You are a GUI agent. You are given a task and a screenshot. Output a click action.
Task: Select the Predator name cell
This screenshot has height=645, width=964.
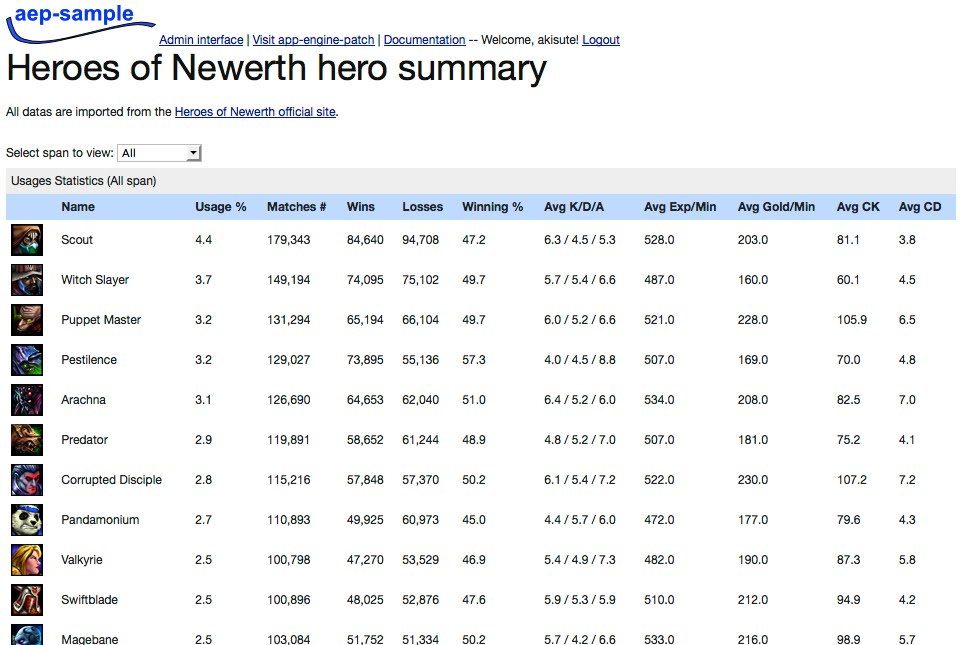coord(84,440)
